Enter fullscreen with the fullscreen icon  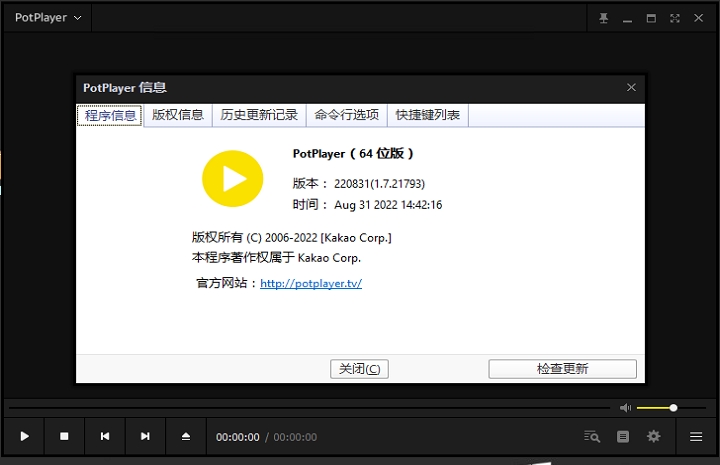click(x=675, y=18)
